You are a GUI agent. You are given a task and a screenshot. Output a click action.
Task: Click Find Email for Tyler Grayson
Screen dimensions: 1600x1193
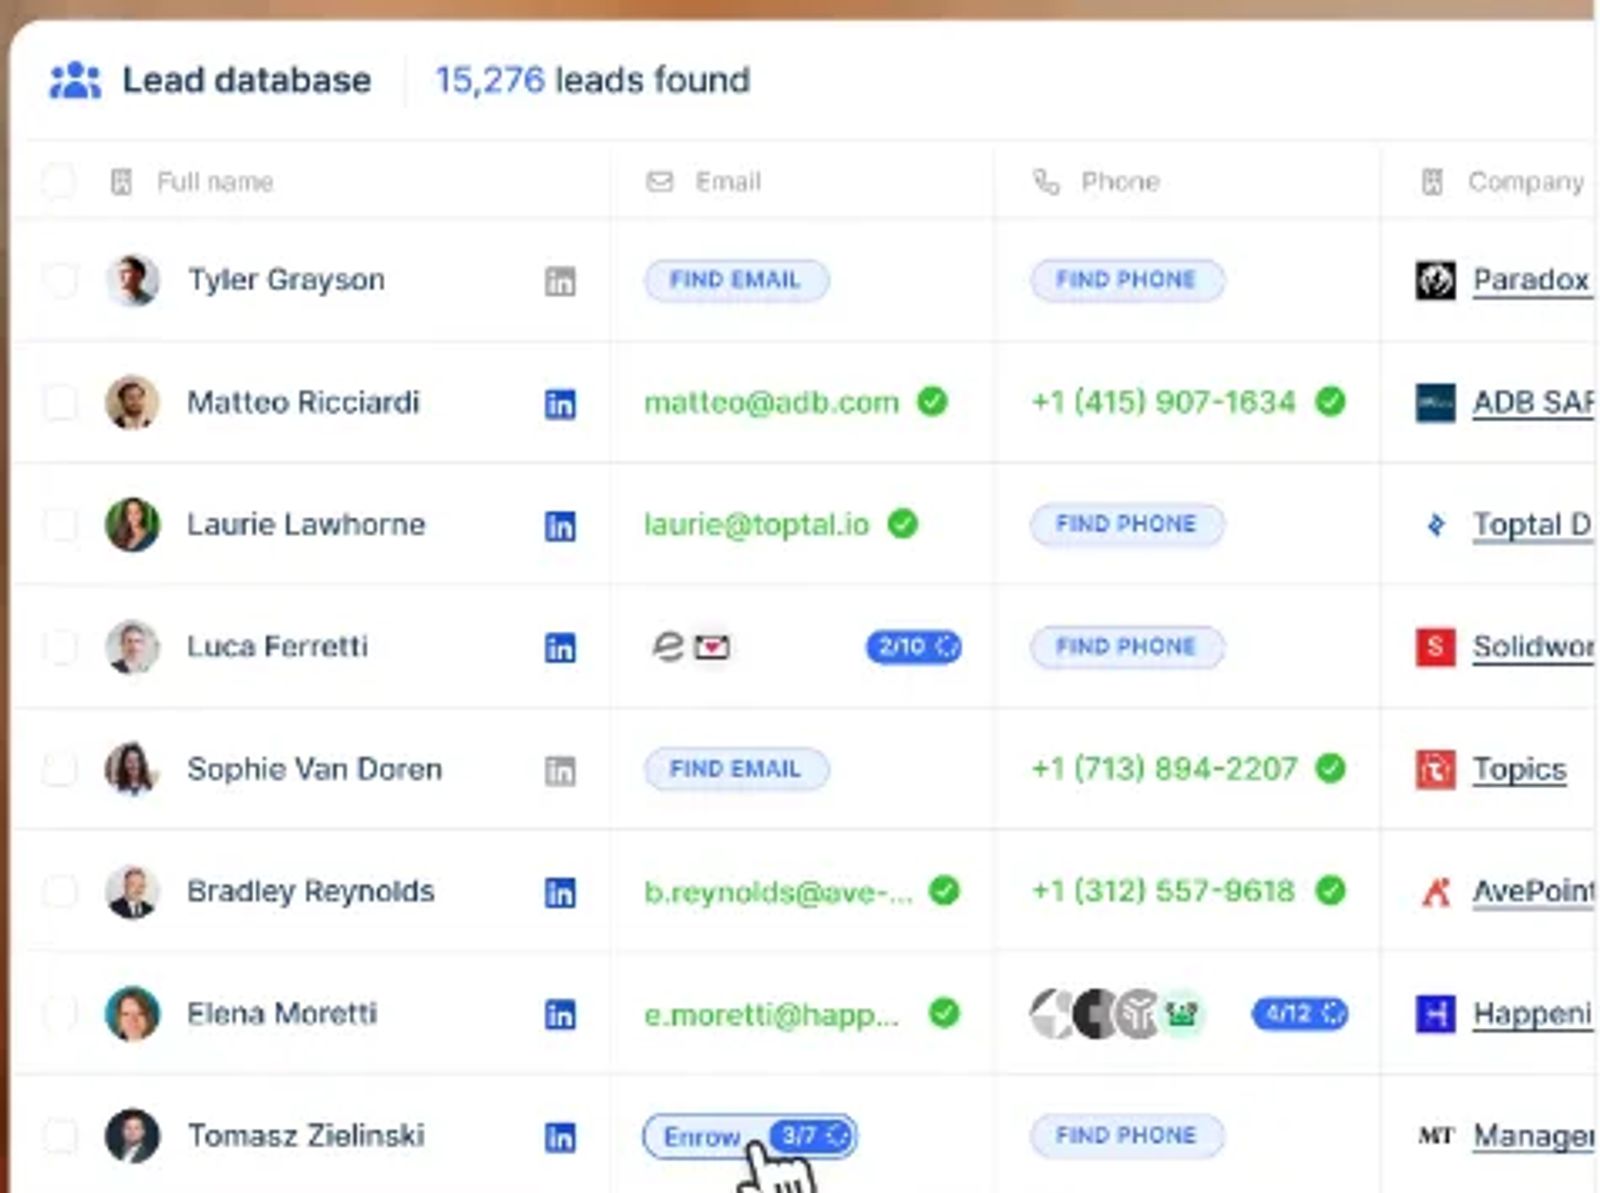click(x=736, y=280)
